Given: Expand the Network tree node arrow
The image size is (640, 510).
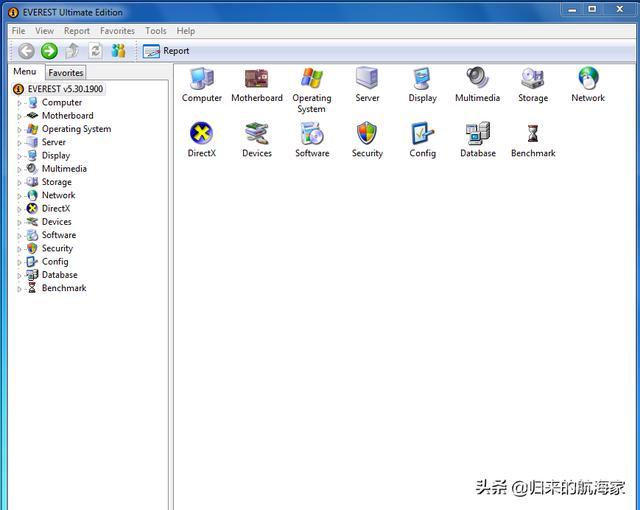Looking at the screenshot, I should (19, 196).
